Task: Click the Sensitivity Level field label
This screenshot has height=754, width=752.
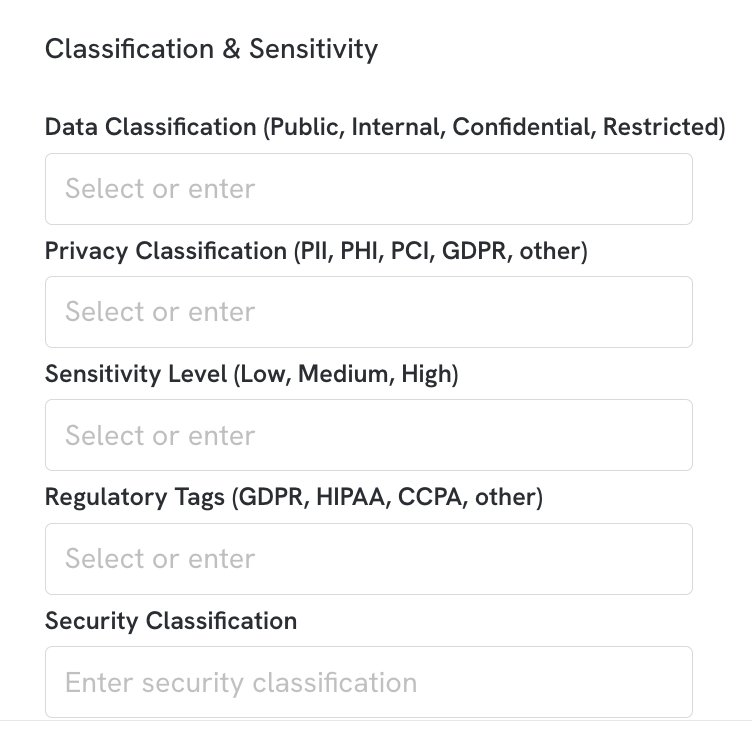Action: point(251,374)
